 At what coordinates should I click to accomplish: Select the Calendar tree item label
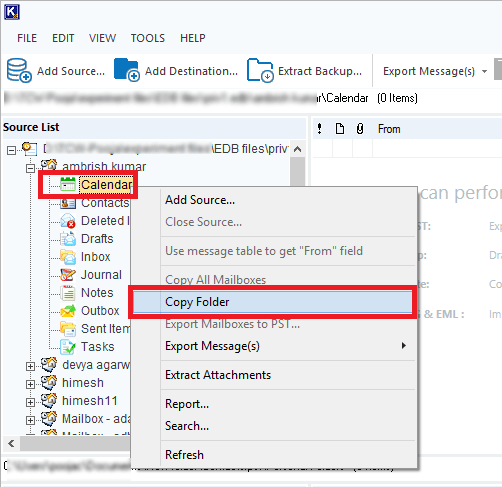[x=107, y=184]
